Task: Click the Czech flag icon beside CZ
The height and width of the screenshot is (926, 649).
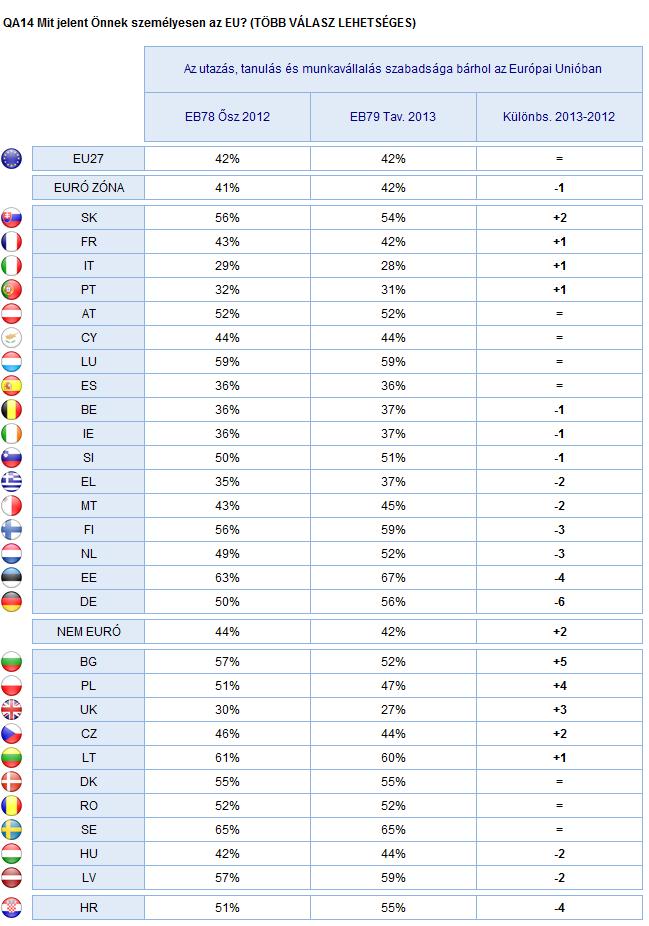Action: pyautogui.click(x=11, y=733)
